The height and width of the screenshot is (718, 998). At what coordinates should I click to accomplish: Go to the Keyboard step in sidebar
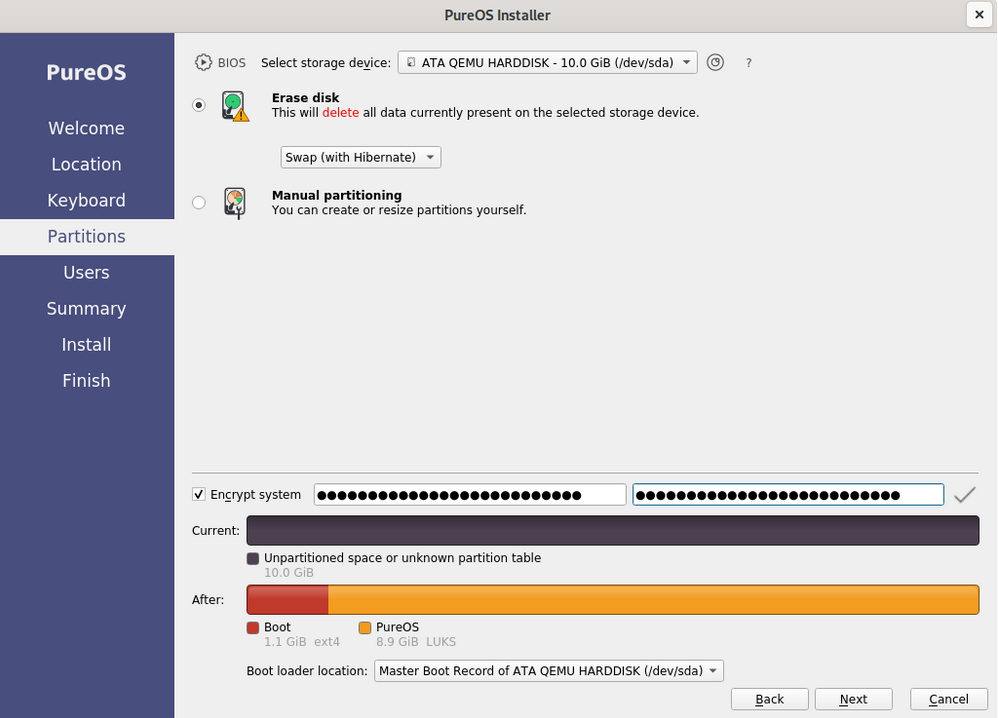pyautogui.click(x=87, y=201)
